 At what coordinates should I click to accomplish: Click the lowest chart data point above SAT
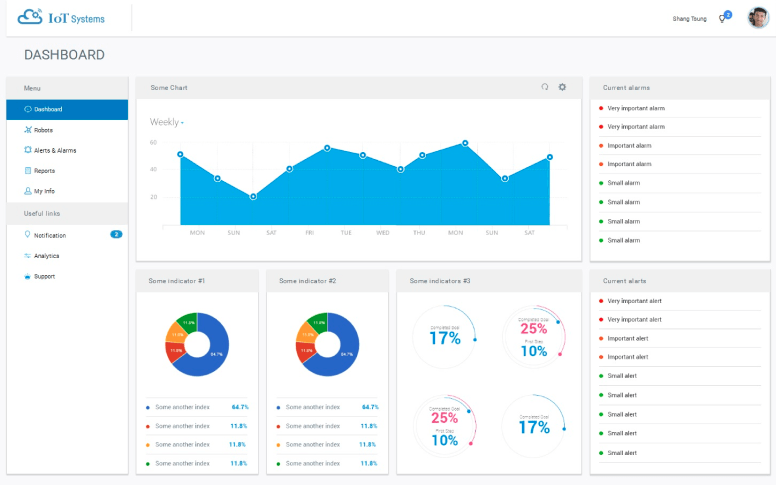253,196
